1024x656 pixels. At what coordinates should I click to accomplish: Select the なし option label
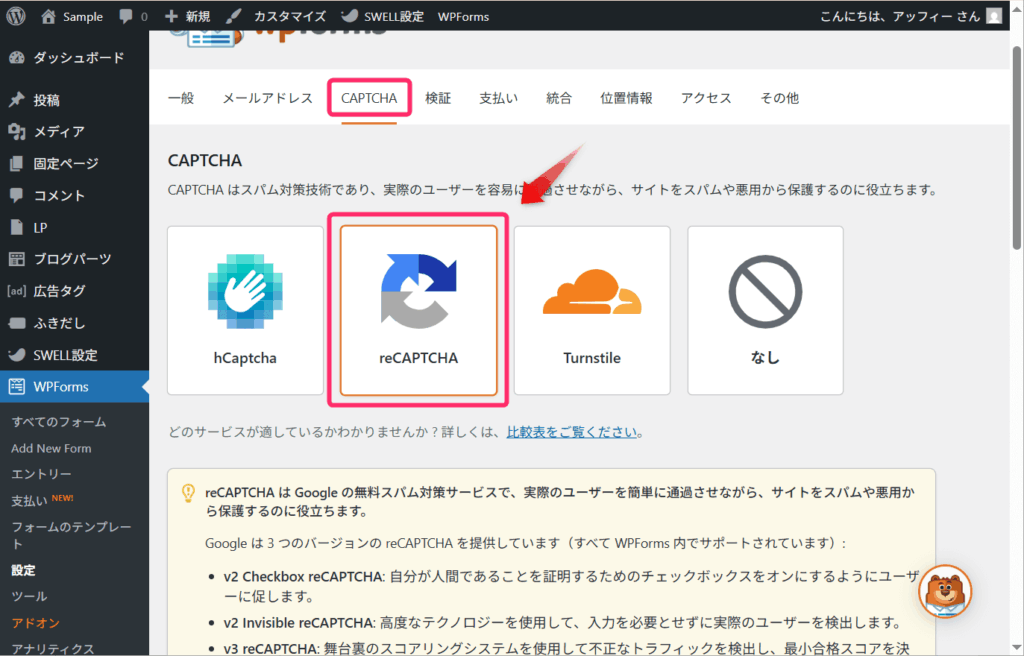(765, 357)
